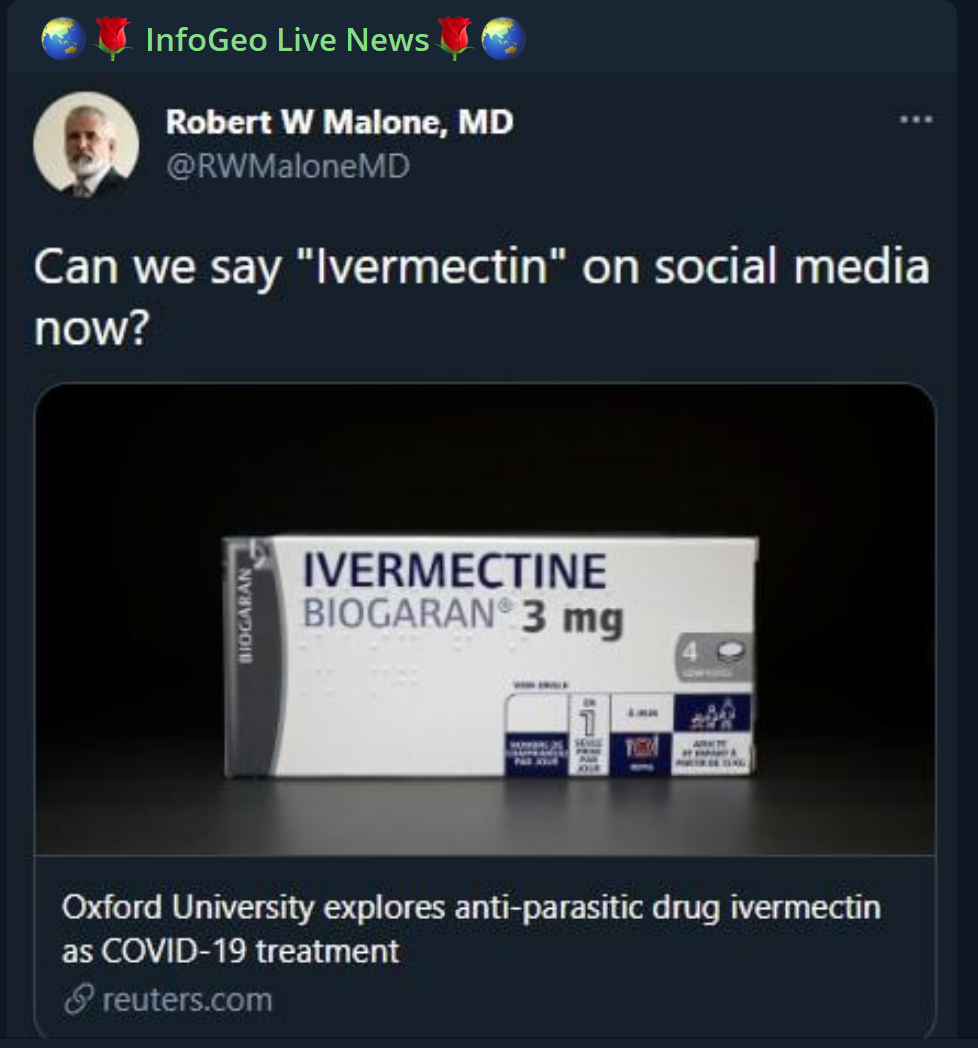Click the 4-tablet count badge on box
The width and height of the screenshot is (978, 1048).
tap(713, 657)
